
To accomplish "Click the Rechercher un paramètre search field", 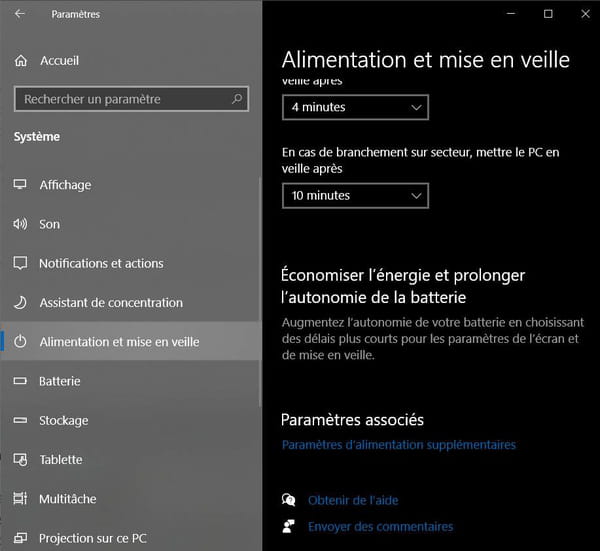I will (x=131, y=99).
